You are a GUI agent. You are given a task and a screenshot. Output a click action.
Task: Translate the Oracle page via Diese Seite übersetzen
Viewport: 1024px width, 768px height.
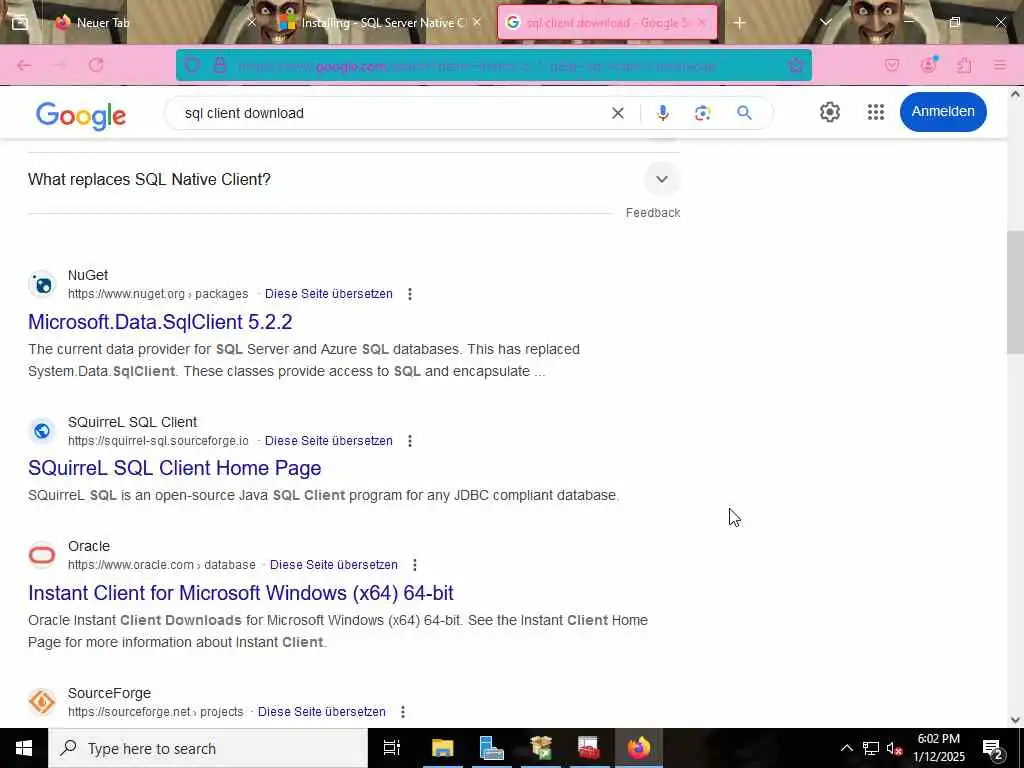[x=334, y=564]
